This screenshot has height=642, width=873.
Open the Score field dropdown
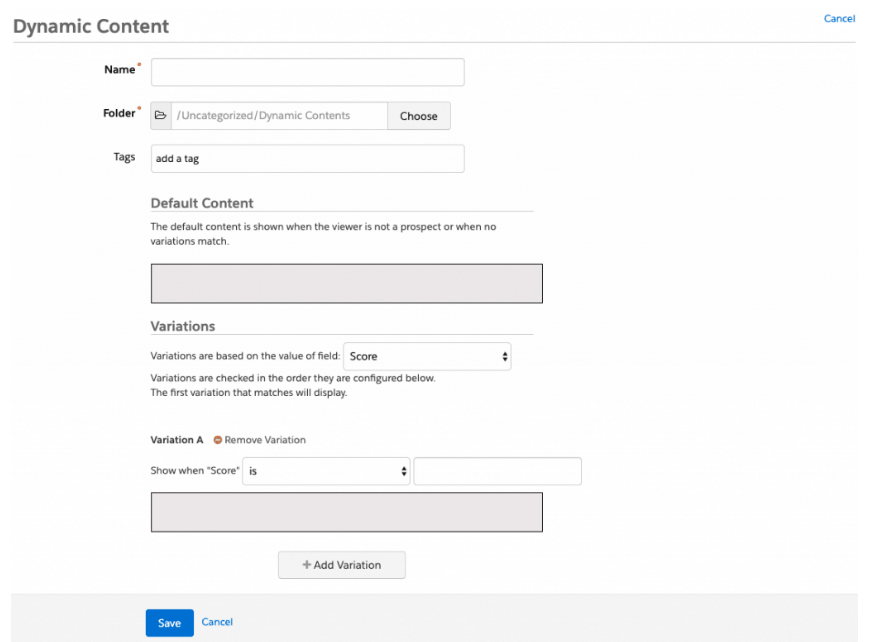coord(427,356)
